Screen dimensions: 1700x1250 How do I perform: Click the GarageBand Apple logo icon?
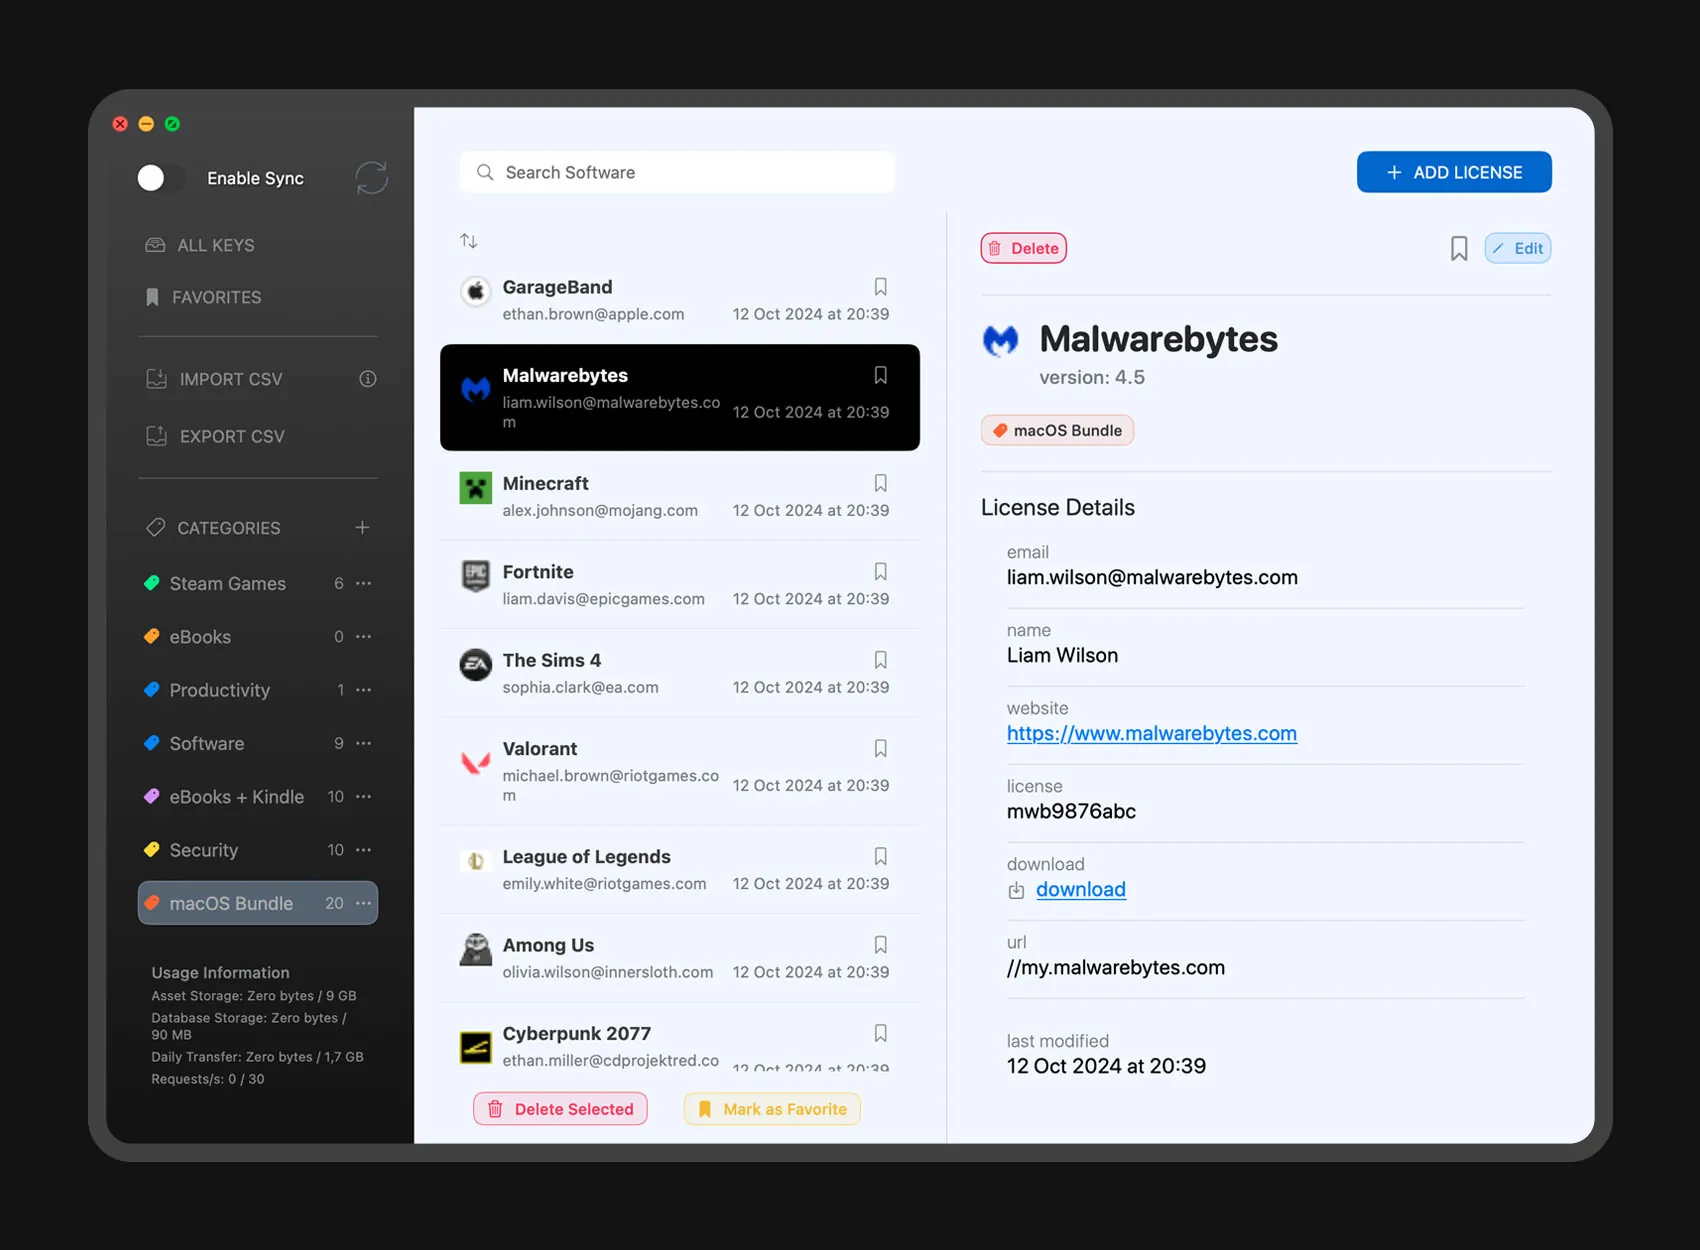coord(476,291)
